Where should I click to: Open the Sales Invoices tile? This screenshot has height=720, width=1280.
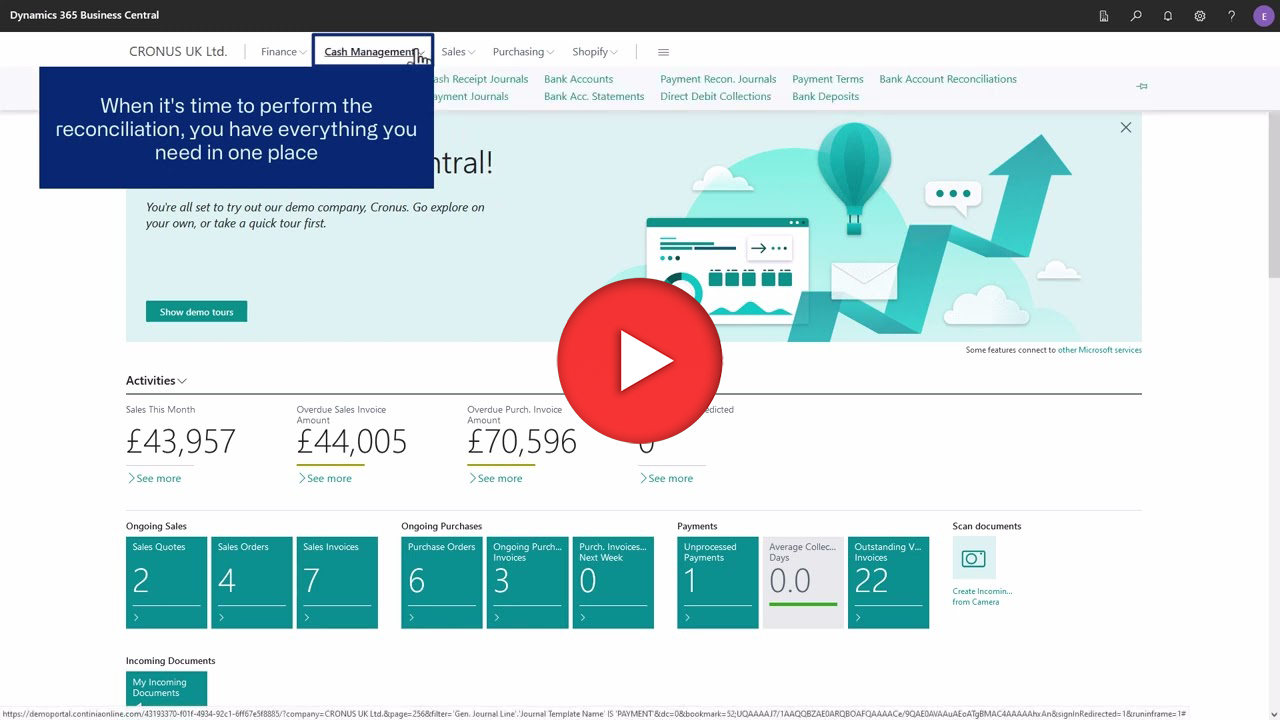(x=337, y=583)
